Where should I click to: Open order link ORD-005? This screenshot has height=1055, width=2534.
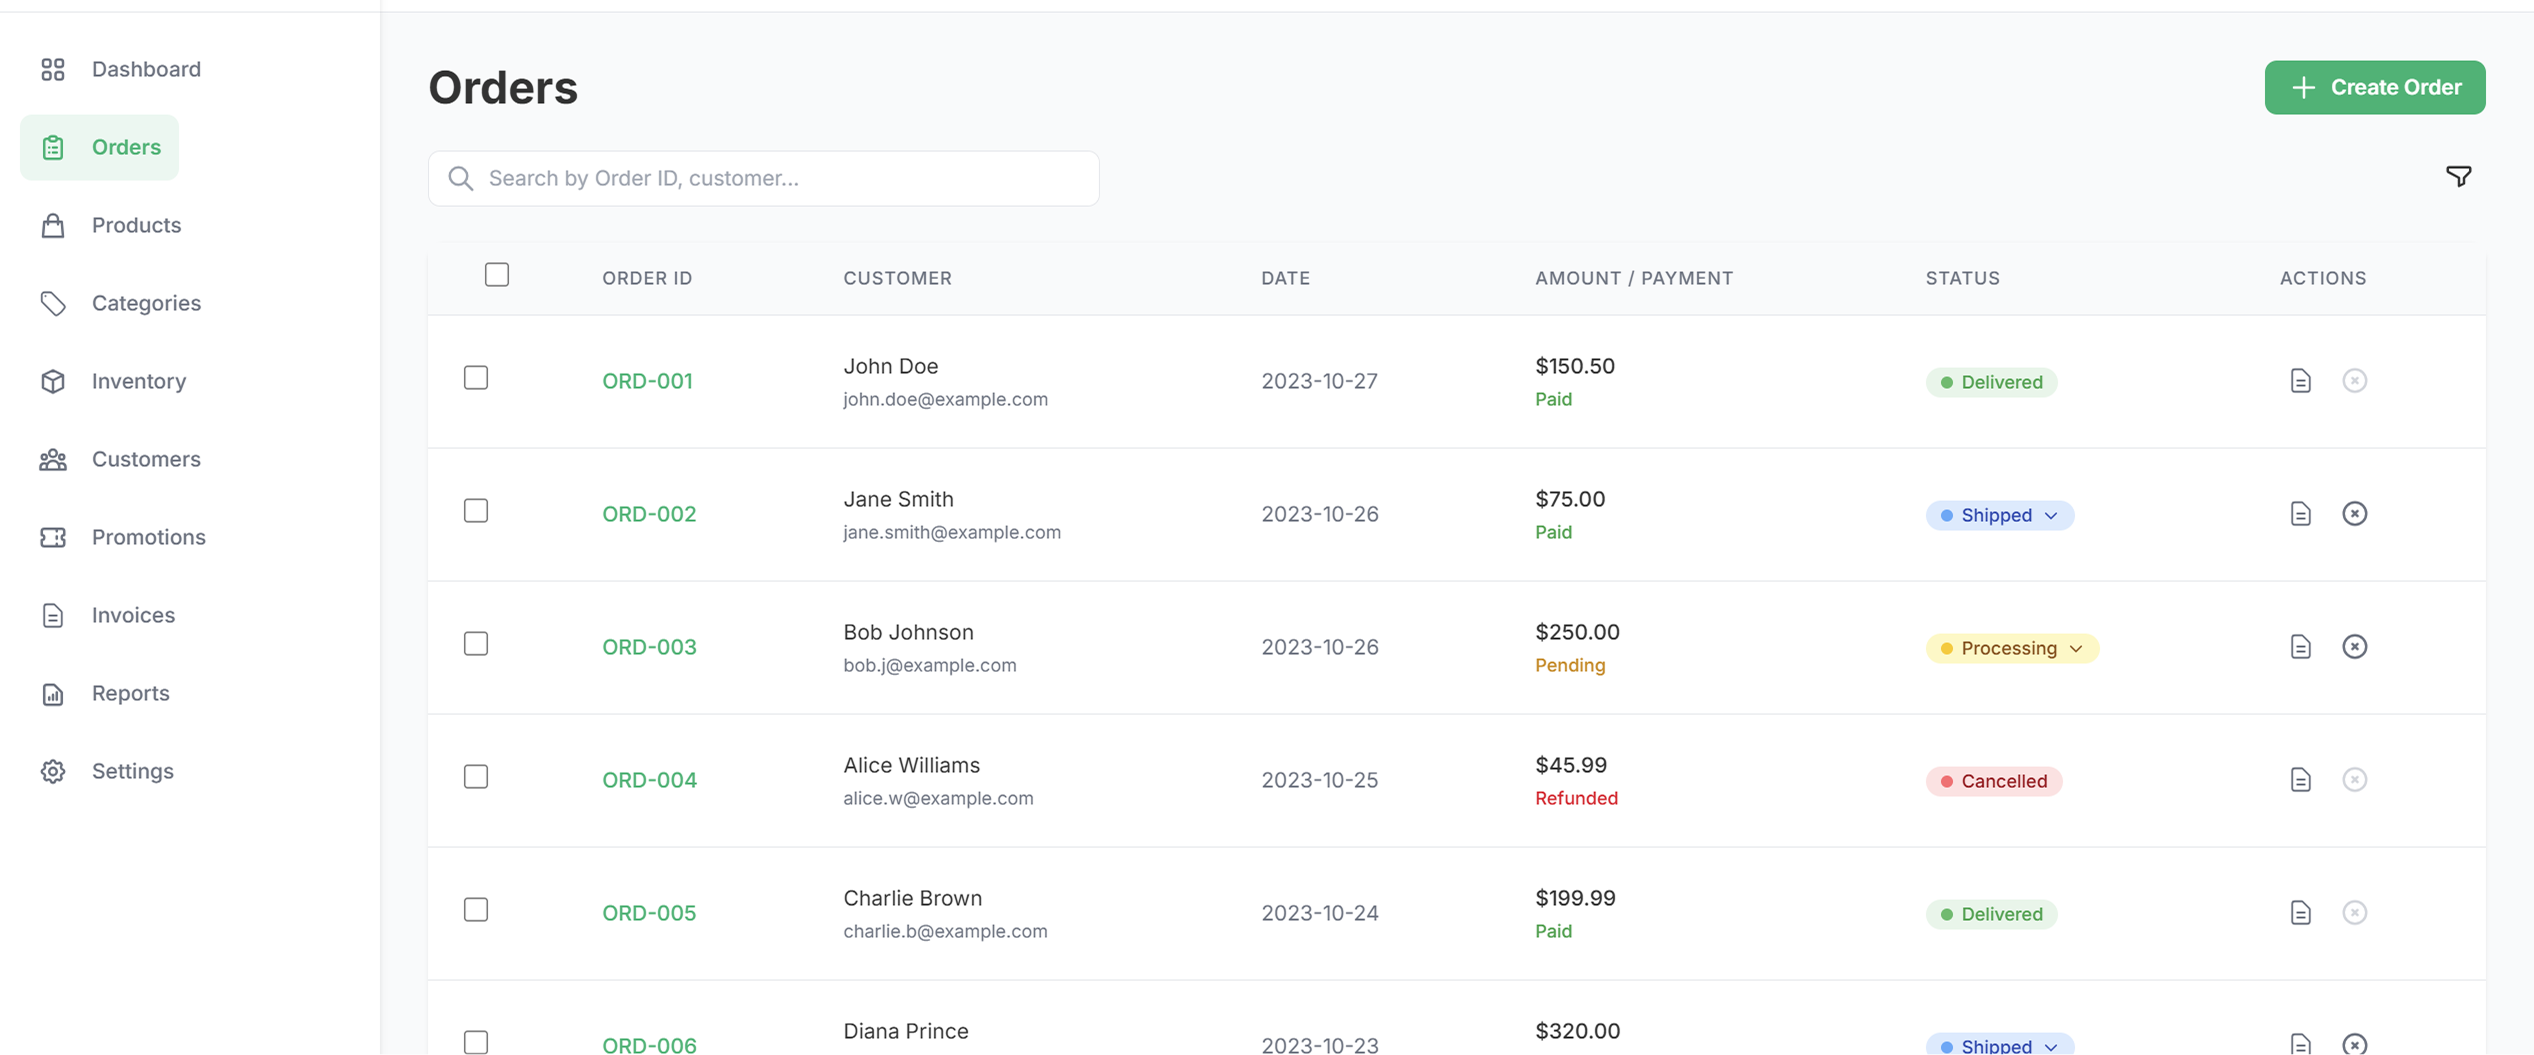[649, 913]
